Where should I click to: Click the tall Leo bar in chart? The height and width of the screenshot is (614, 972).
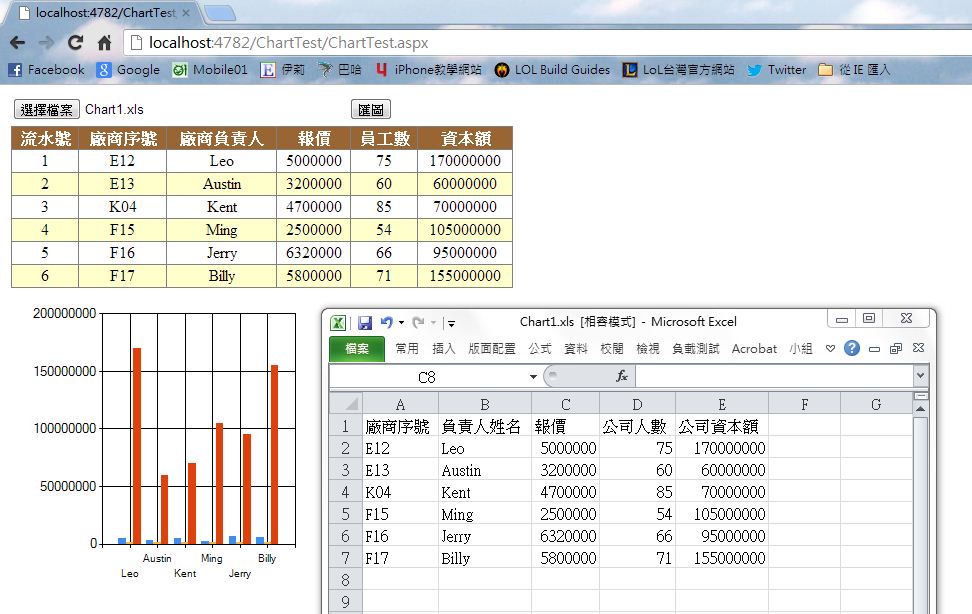(137, 446)
